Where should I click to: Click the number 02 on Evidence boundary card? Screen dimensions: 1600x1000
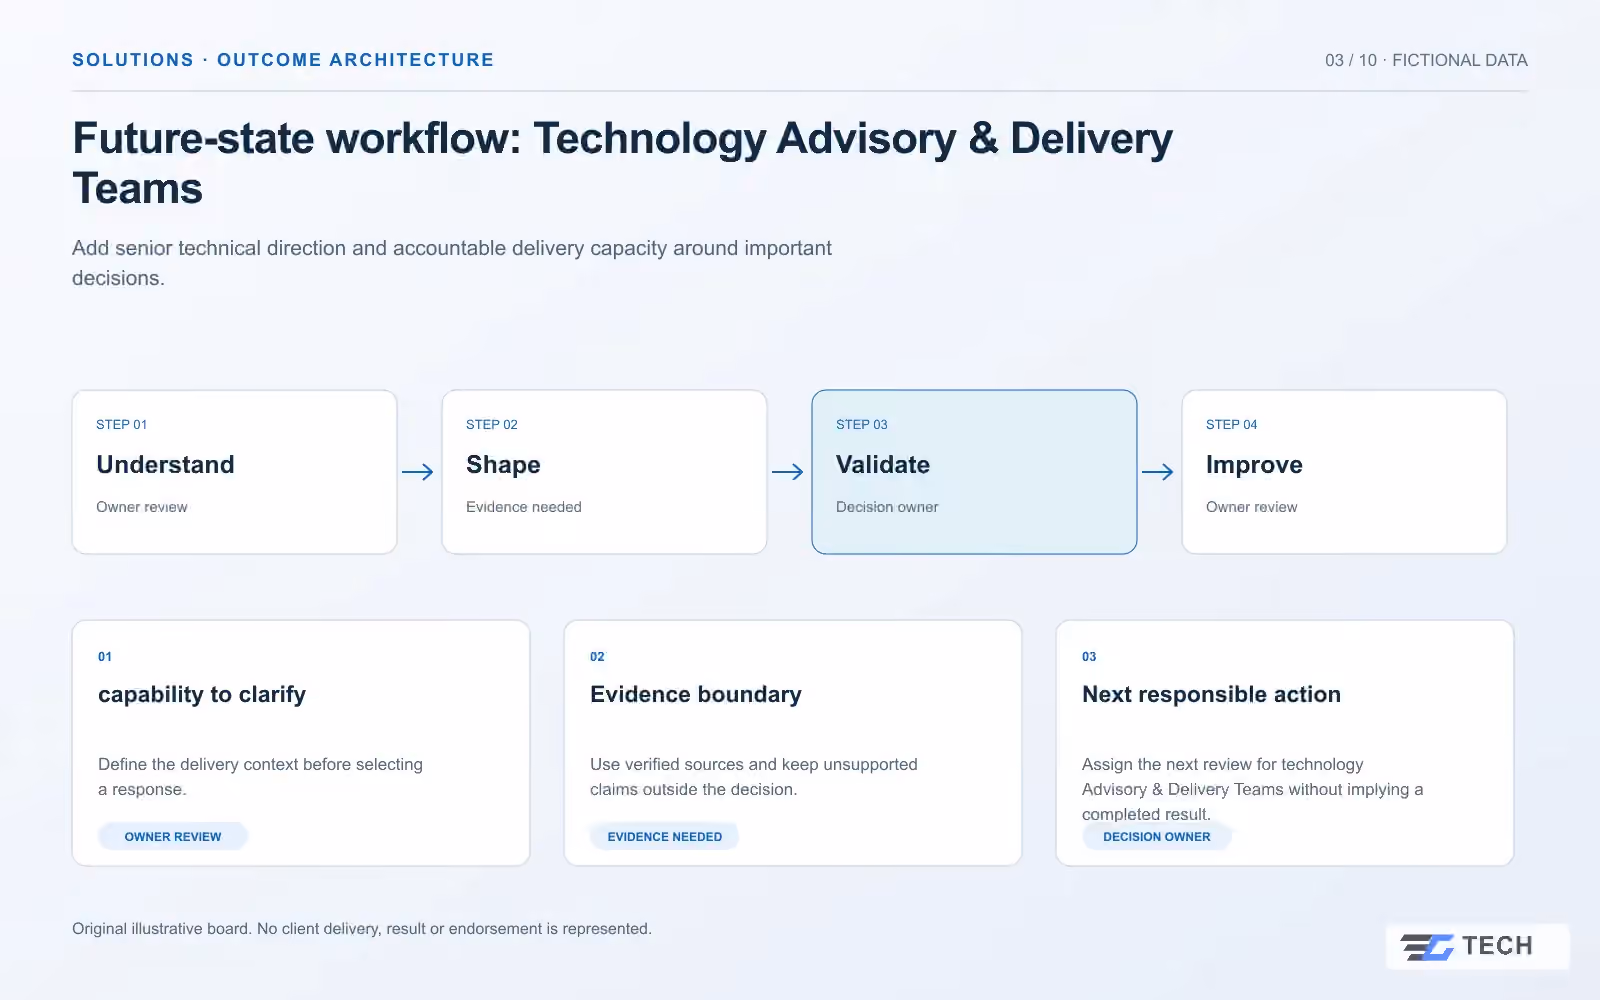[x=597, y=657]
